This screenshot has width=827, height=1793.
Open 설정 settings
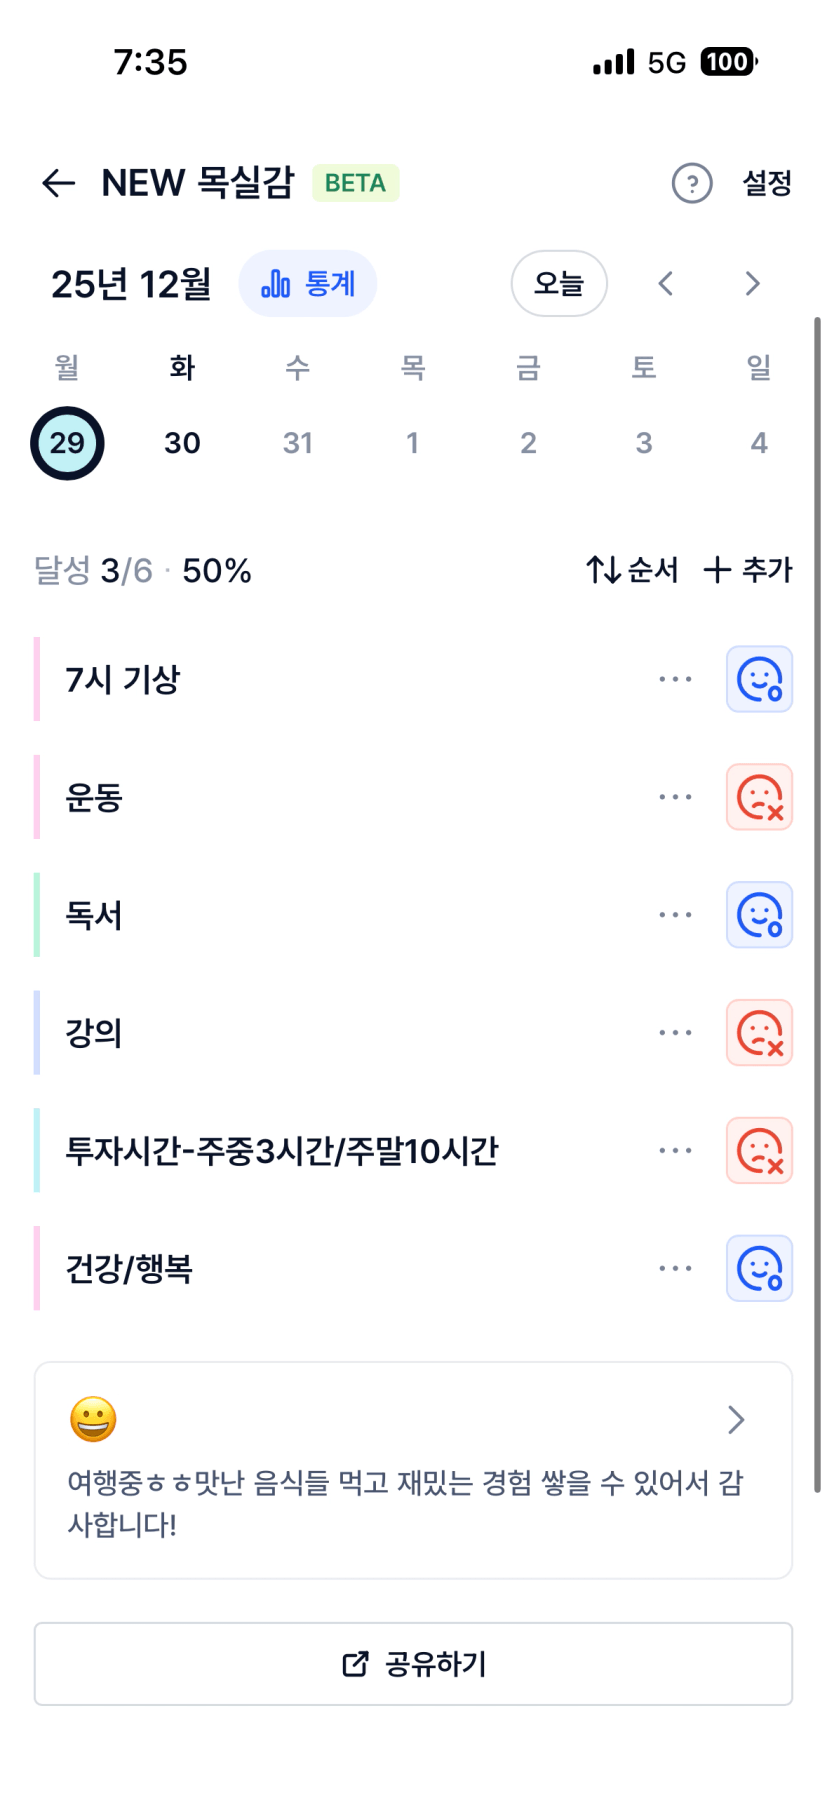tap(767, 183)
